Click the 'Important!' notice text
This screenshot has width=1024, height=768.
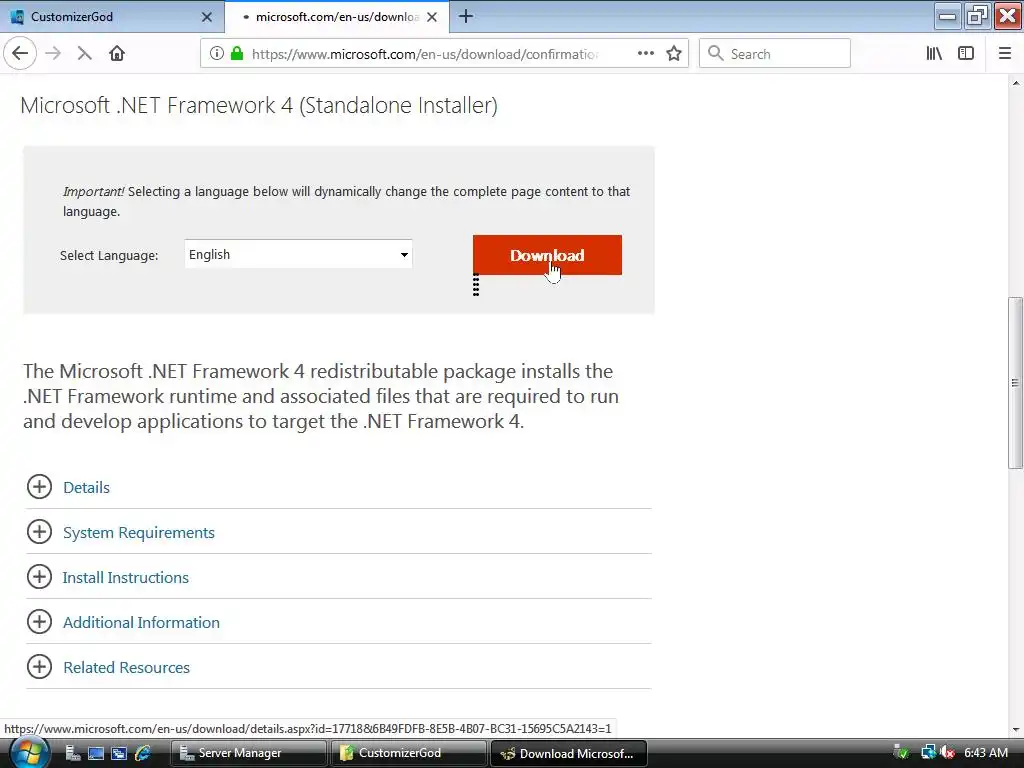pyautogui.click(x=93, y=191)
